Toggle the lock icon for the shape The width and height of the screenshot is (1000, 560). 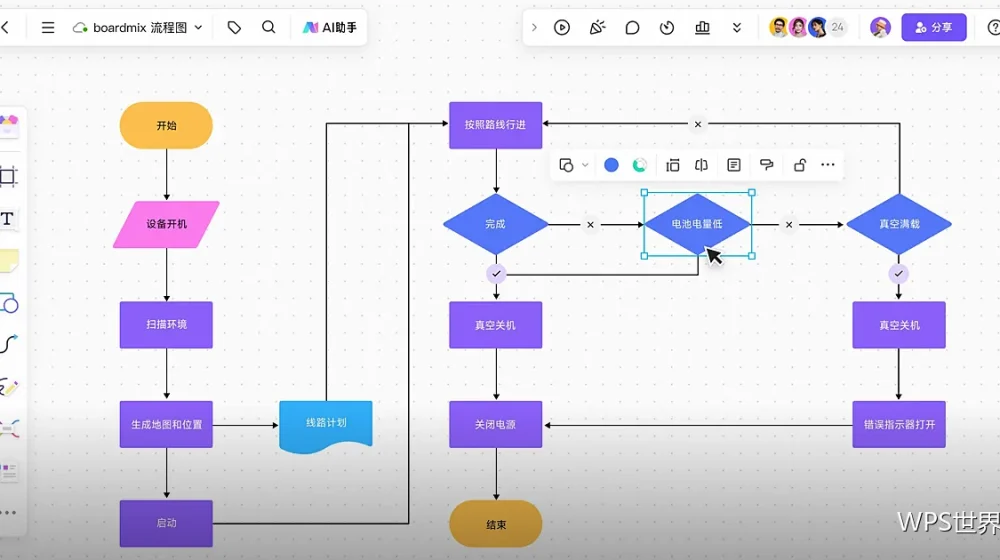click(x=799, y=165)
